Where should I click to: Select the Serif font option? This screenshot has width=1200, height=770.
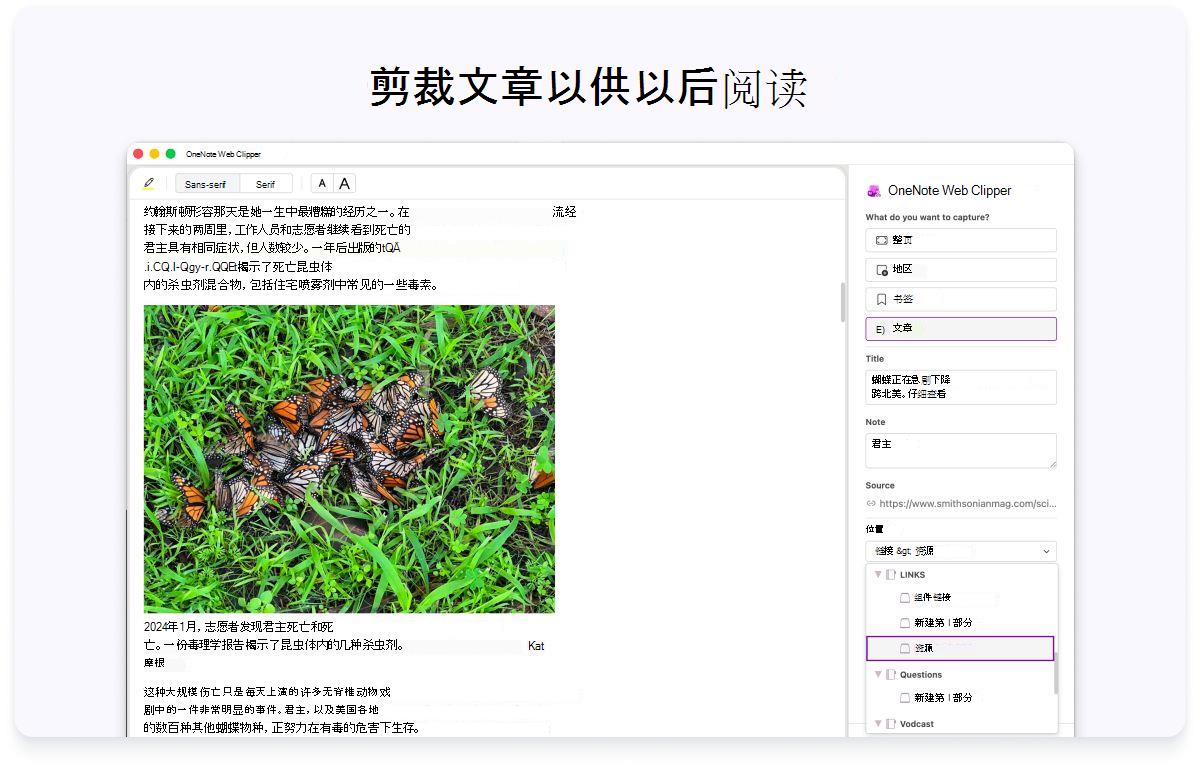[x=265, y=184]
